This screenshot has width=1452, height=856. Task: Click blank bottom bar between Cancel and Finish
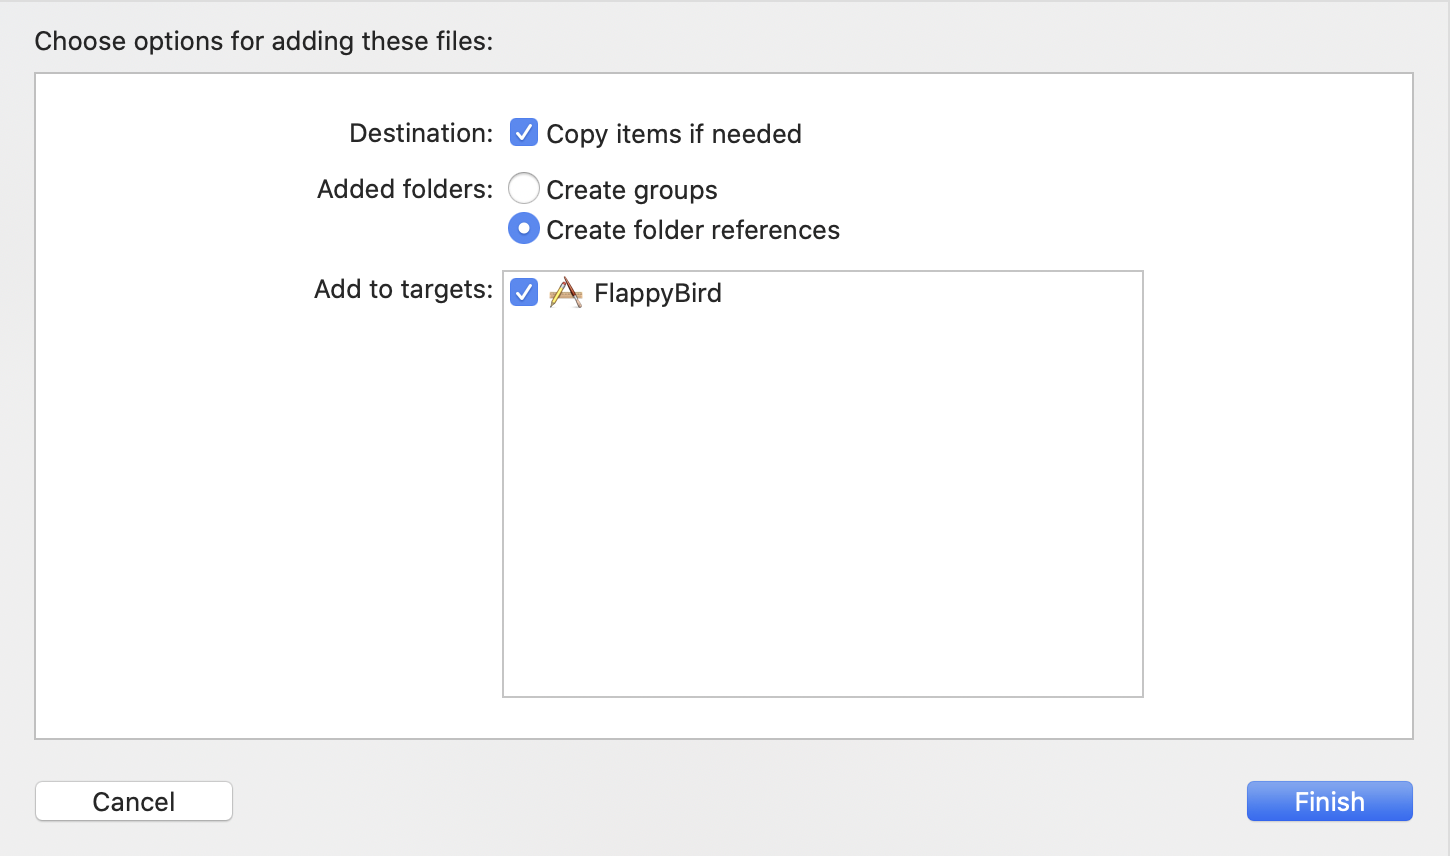(740, 801)
